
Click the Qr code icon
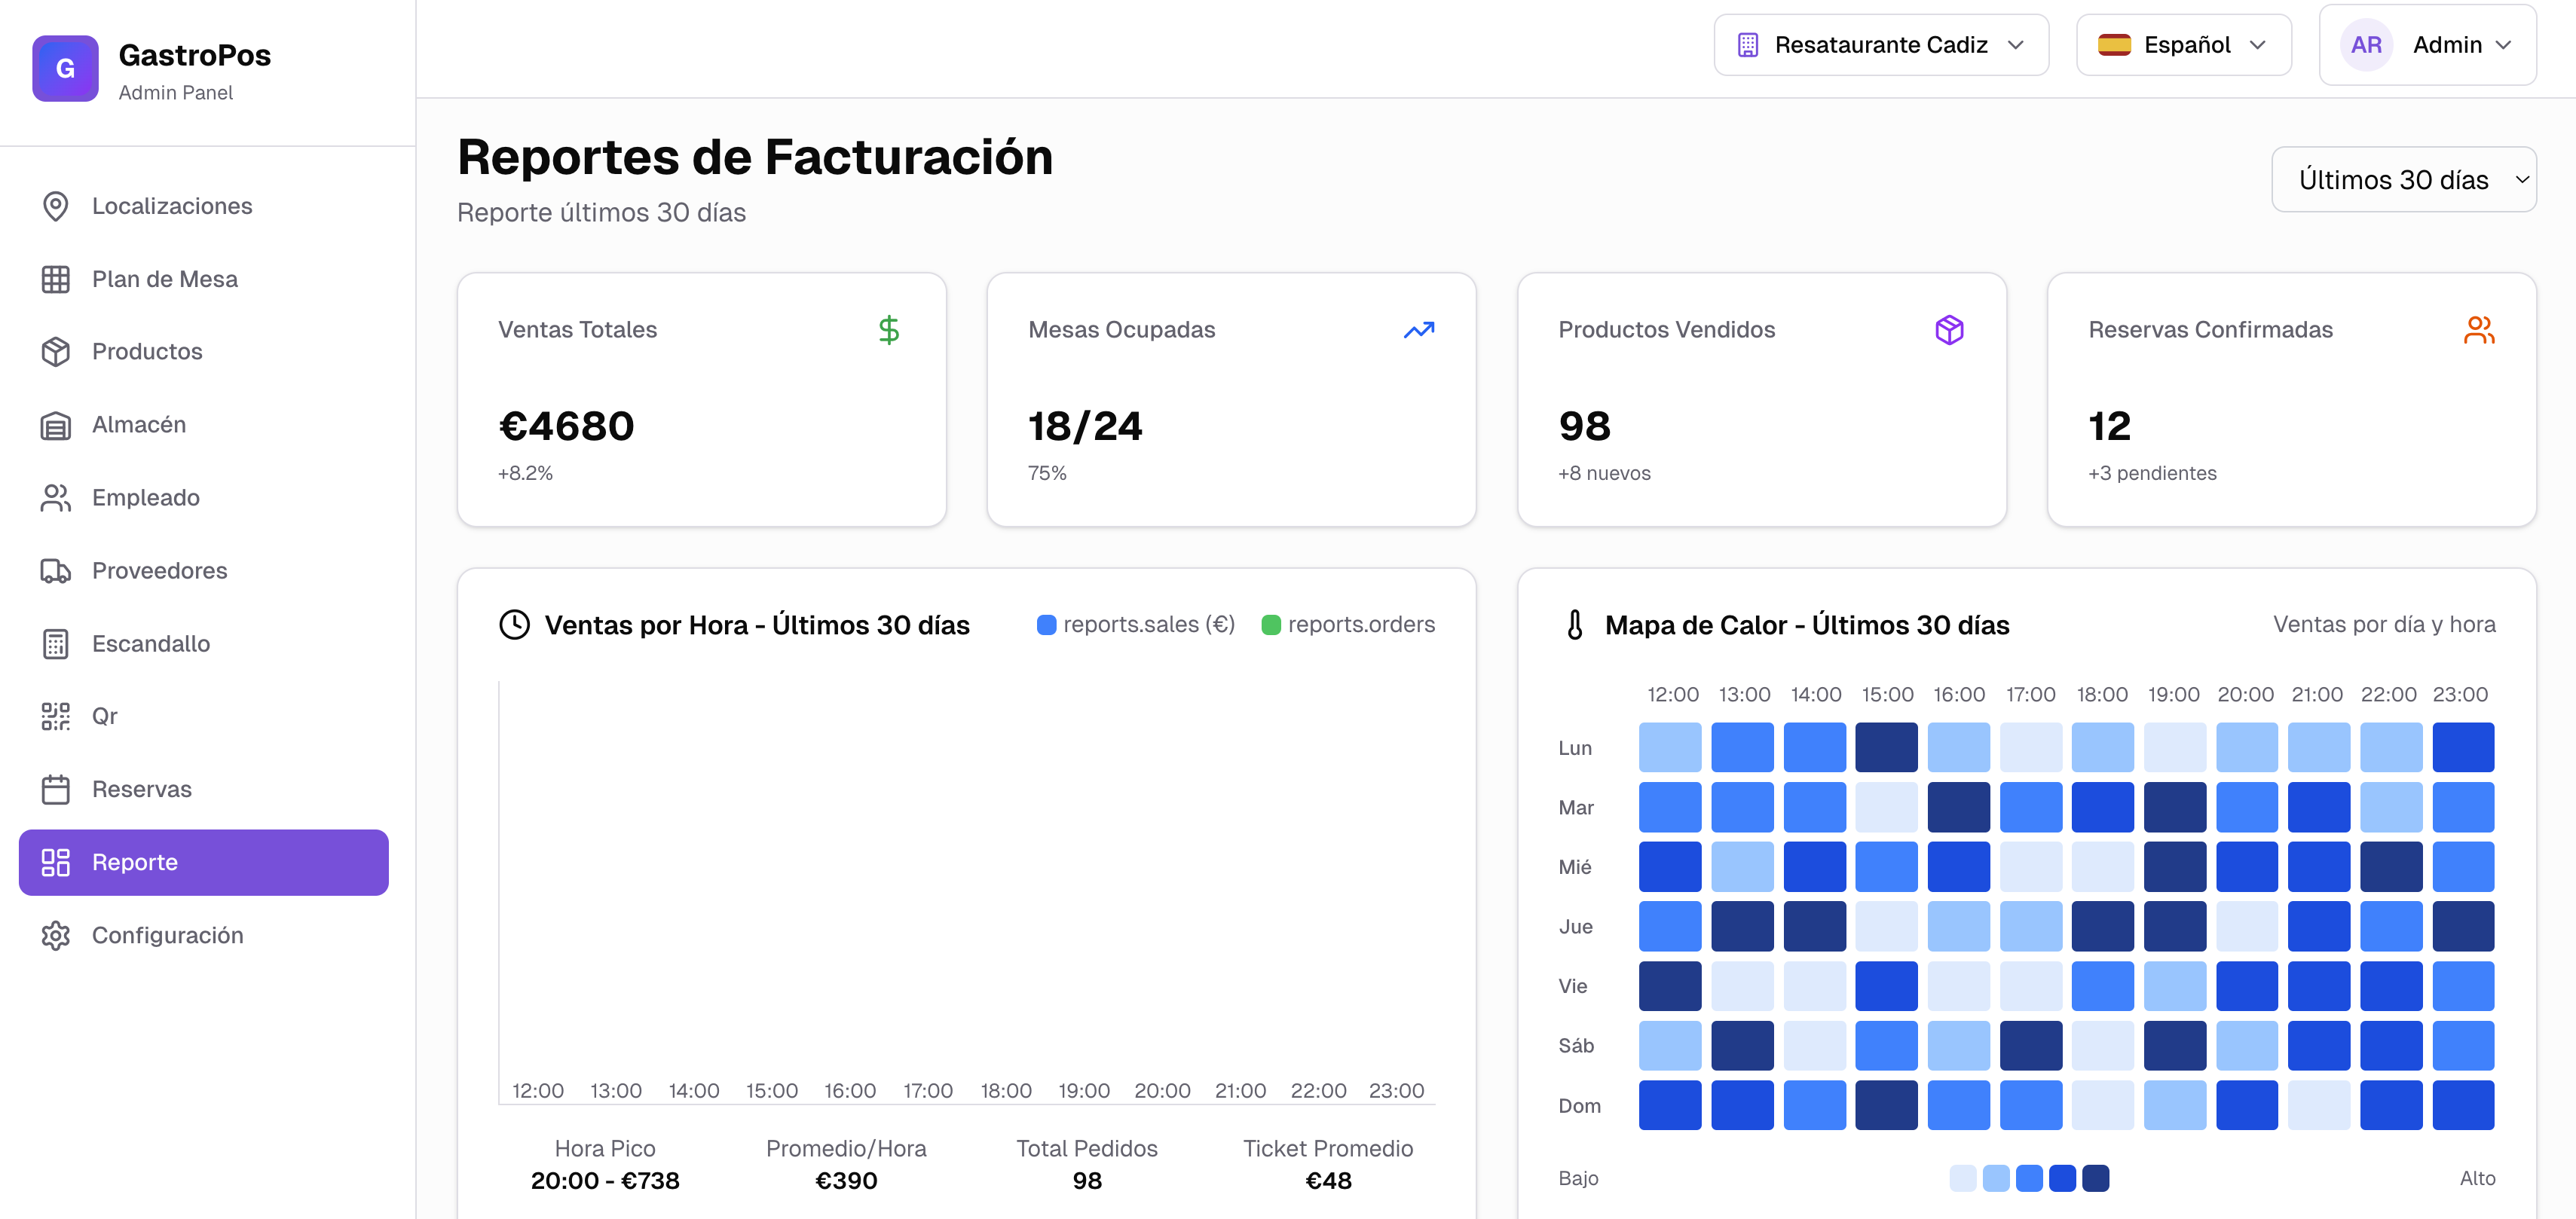pos(55,716)
